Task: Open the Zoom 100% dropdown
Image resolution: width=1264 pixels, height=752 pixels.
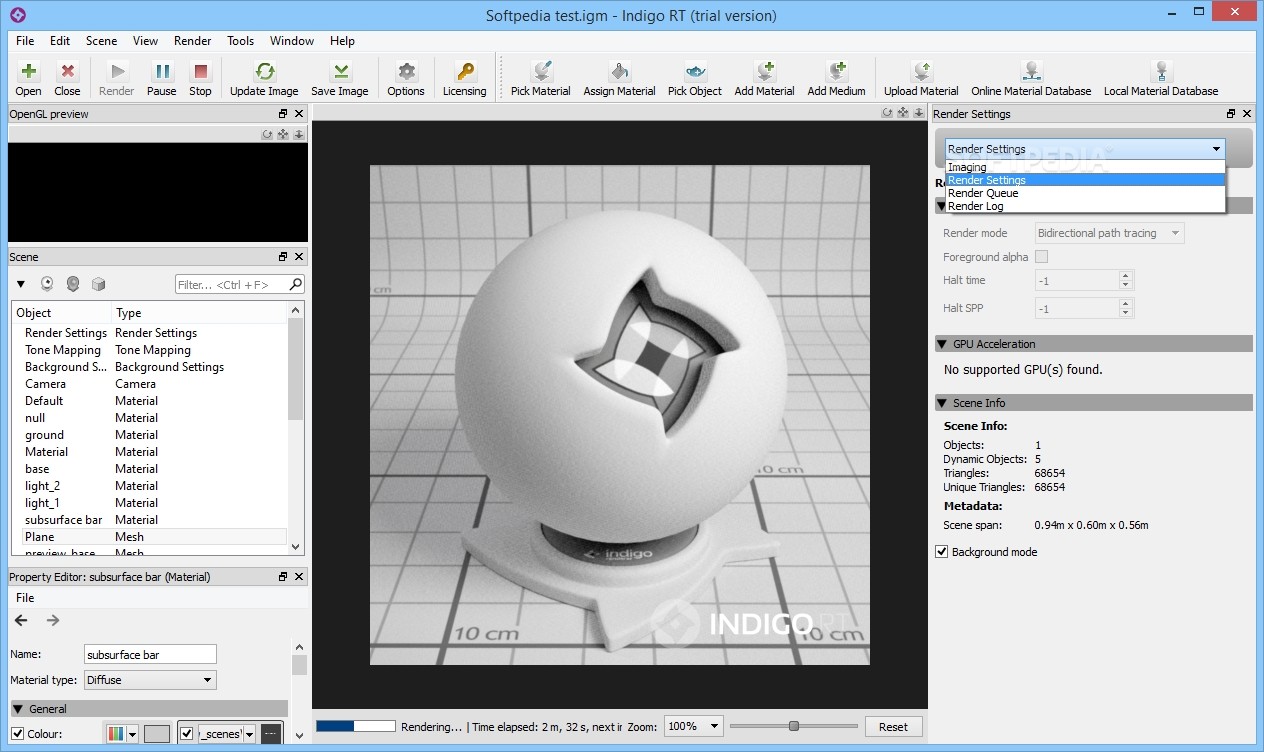Action: point(693,727)
